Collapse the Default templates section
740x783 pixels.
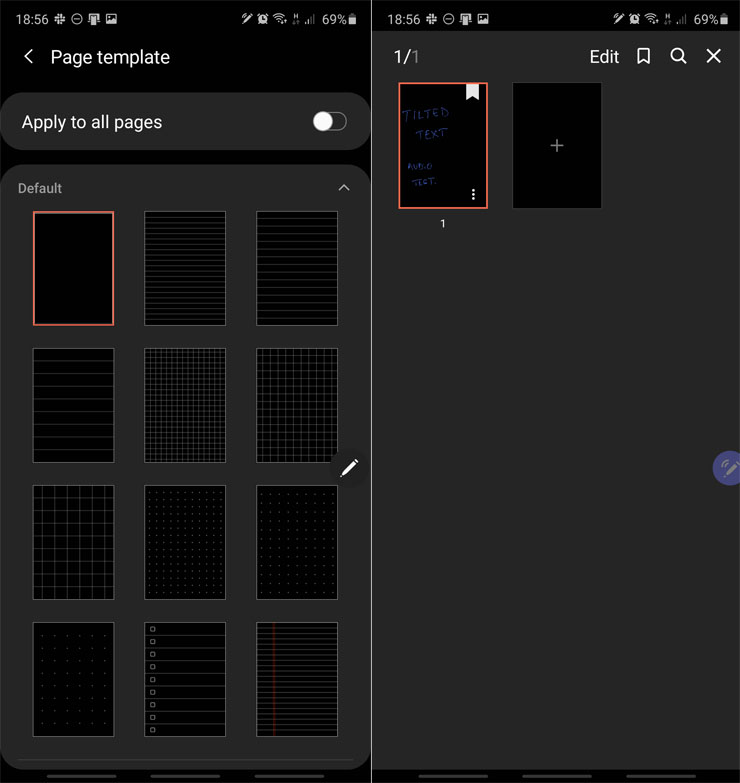coord(344,188)
